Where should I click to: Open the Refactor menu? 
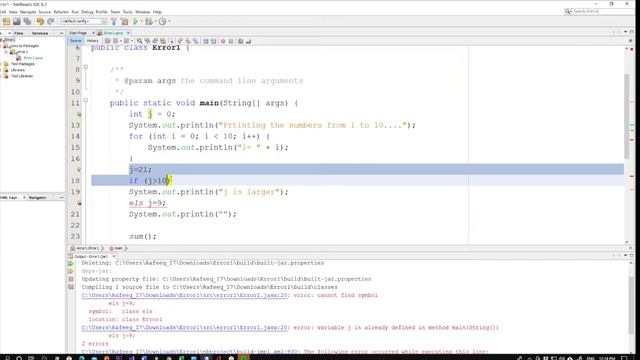[61, 12]
